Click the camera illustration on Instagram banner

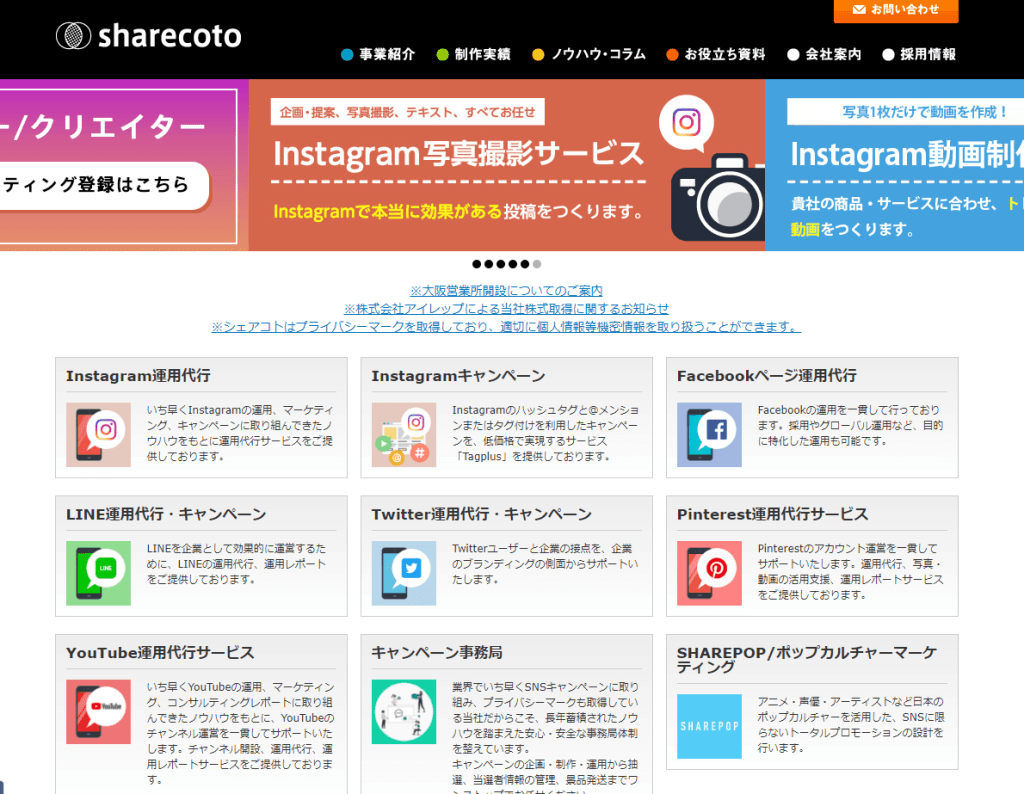pos(718,198)
